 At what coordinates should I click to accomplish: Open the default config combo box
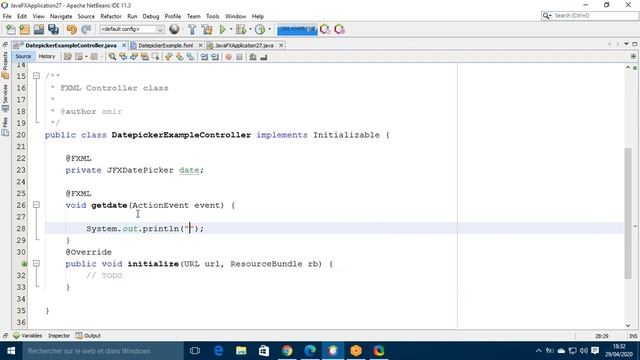click(x=131, y=29)
